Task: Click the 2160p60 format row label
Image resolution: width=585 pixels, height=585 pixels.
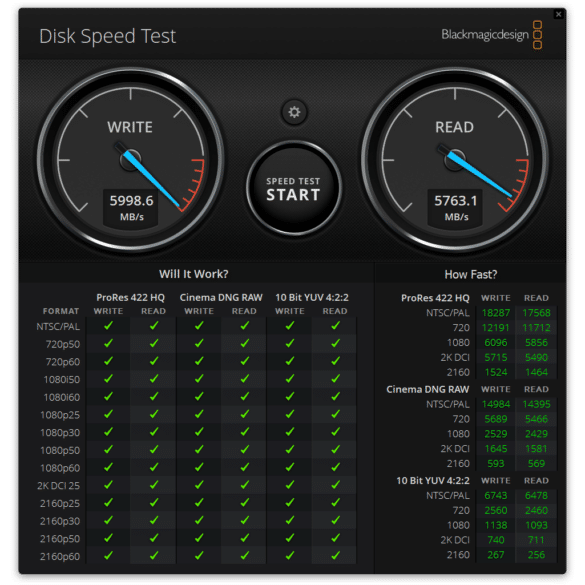Action: pyautogui.click(x=60, y=557)
